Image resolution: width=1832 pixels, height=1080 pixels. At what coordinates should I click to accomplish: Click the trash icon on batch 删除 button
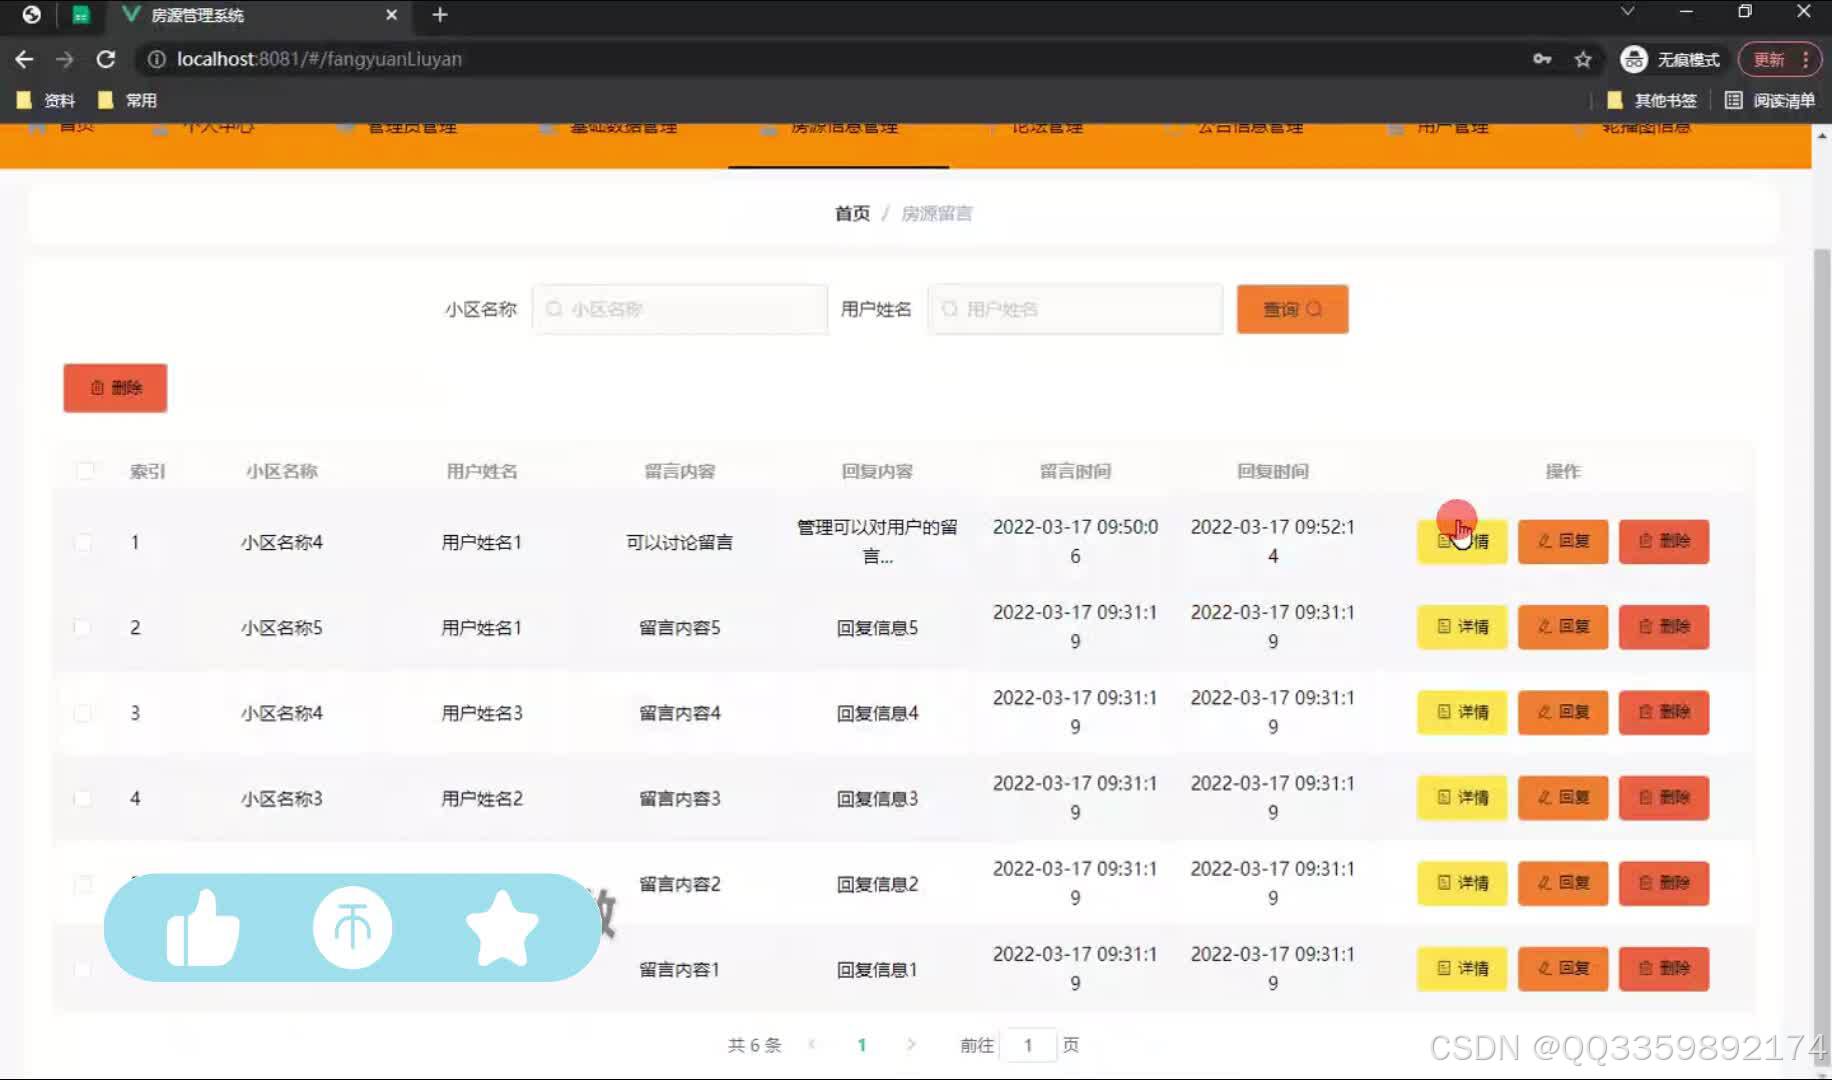97,388
